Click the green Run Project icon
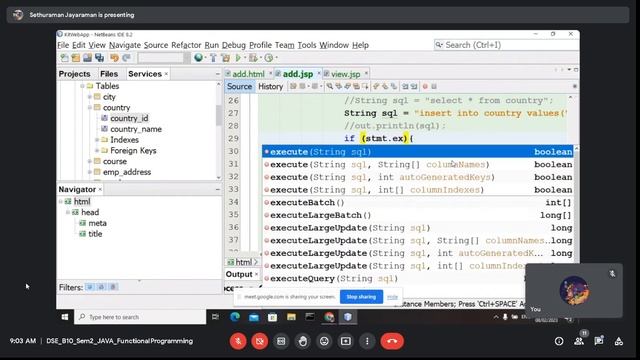This screenshot has height=360, width=640. click(238, 58)
